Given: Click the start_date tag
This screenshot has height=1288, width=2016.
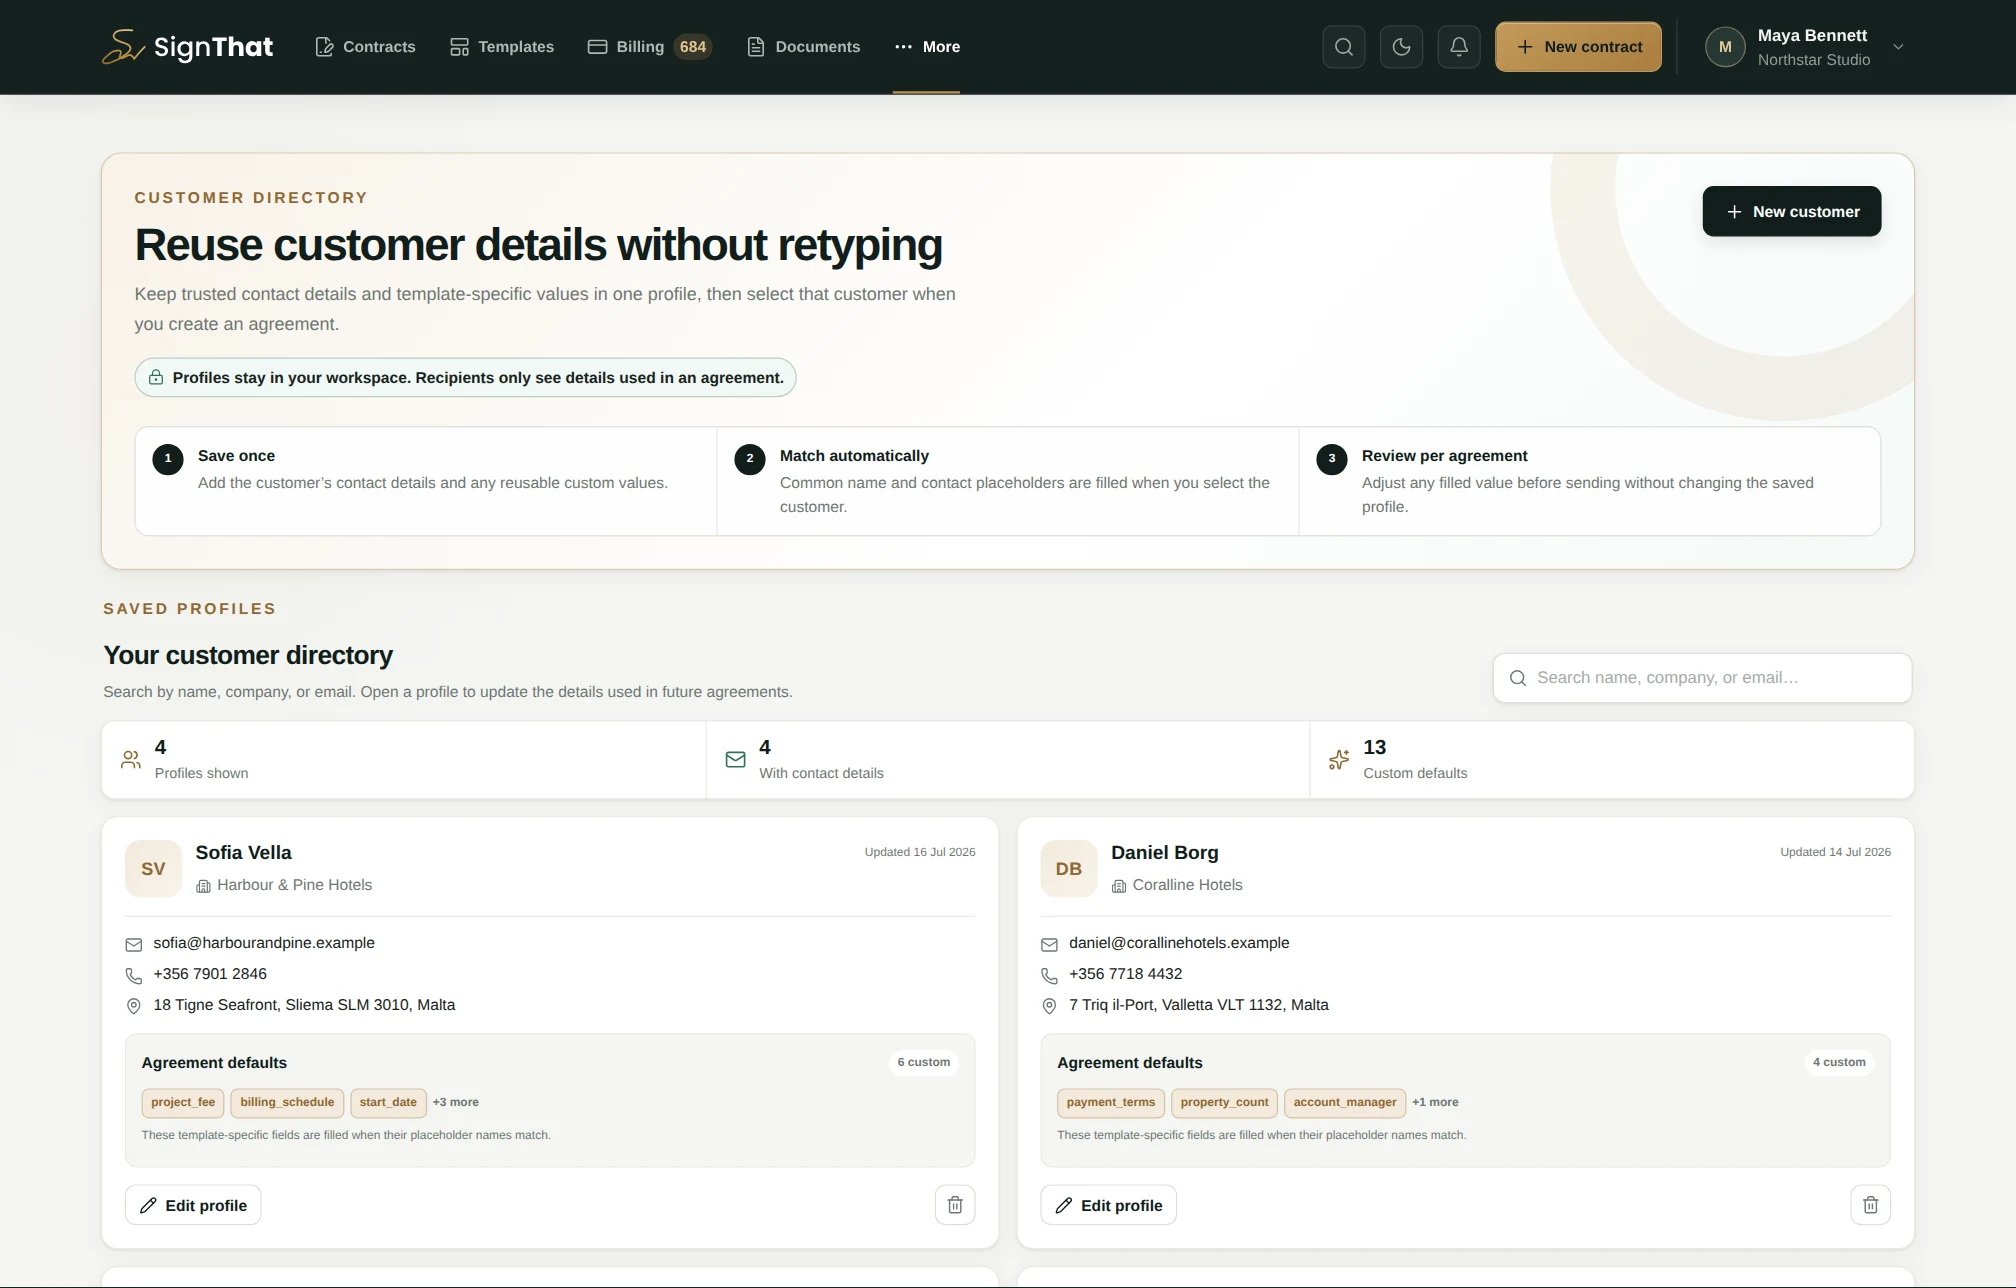Looking at the screenshot, I should 388,1102.
